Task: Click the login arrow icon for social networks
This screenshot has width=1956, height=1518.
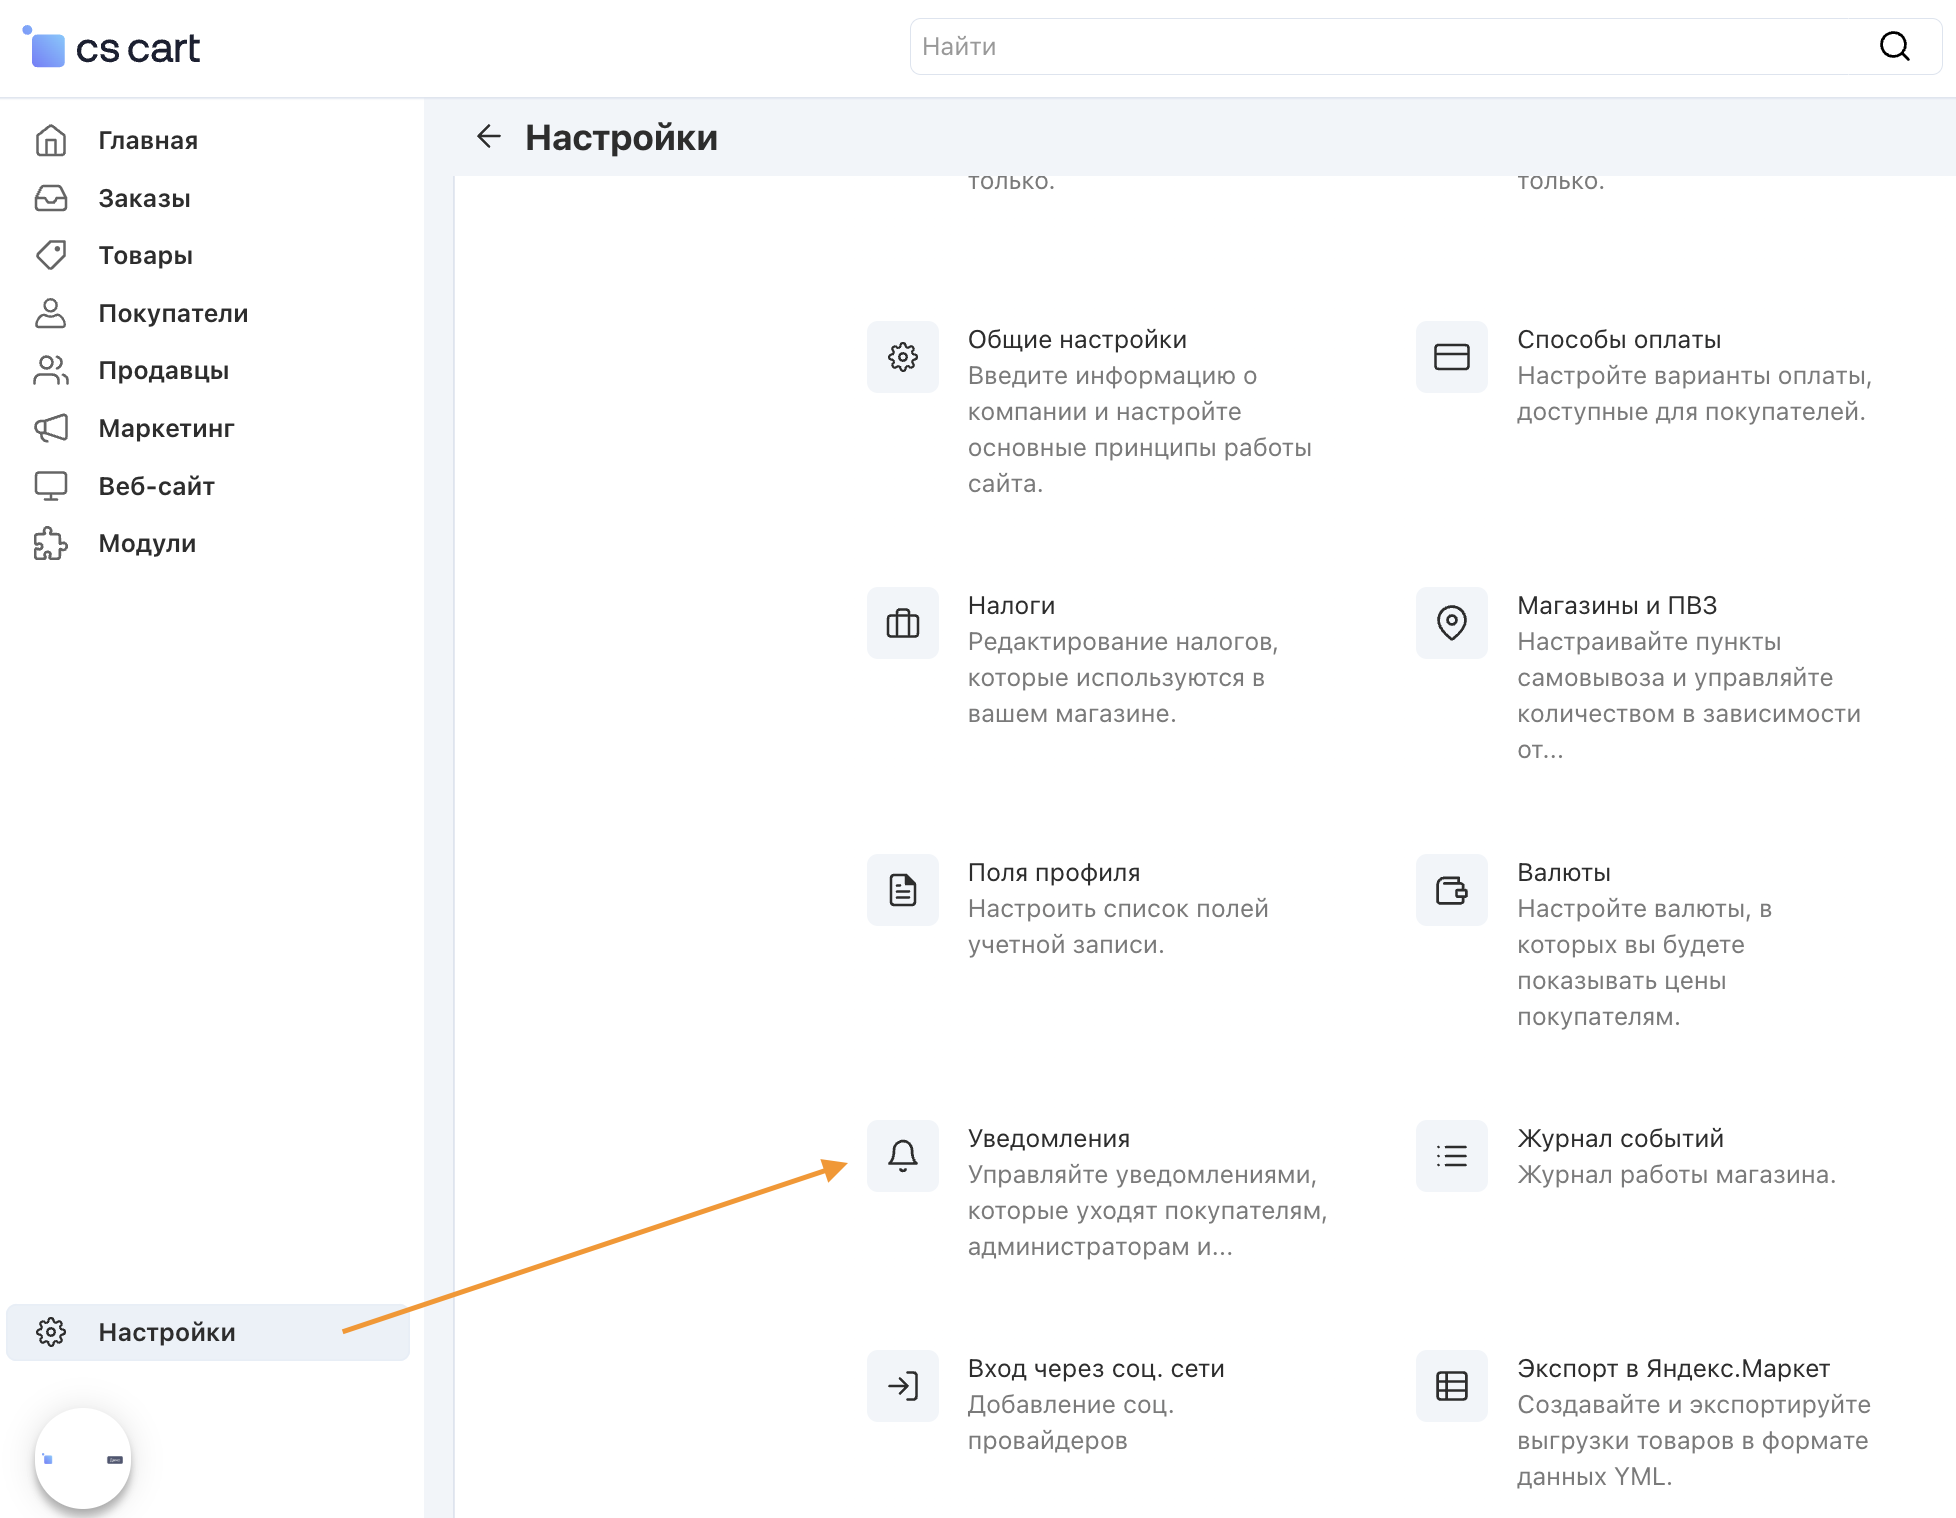Action: tap(902, 1386)
